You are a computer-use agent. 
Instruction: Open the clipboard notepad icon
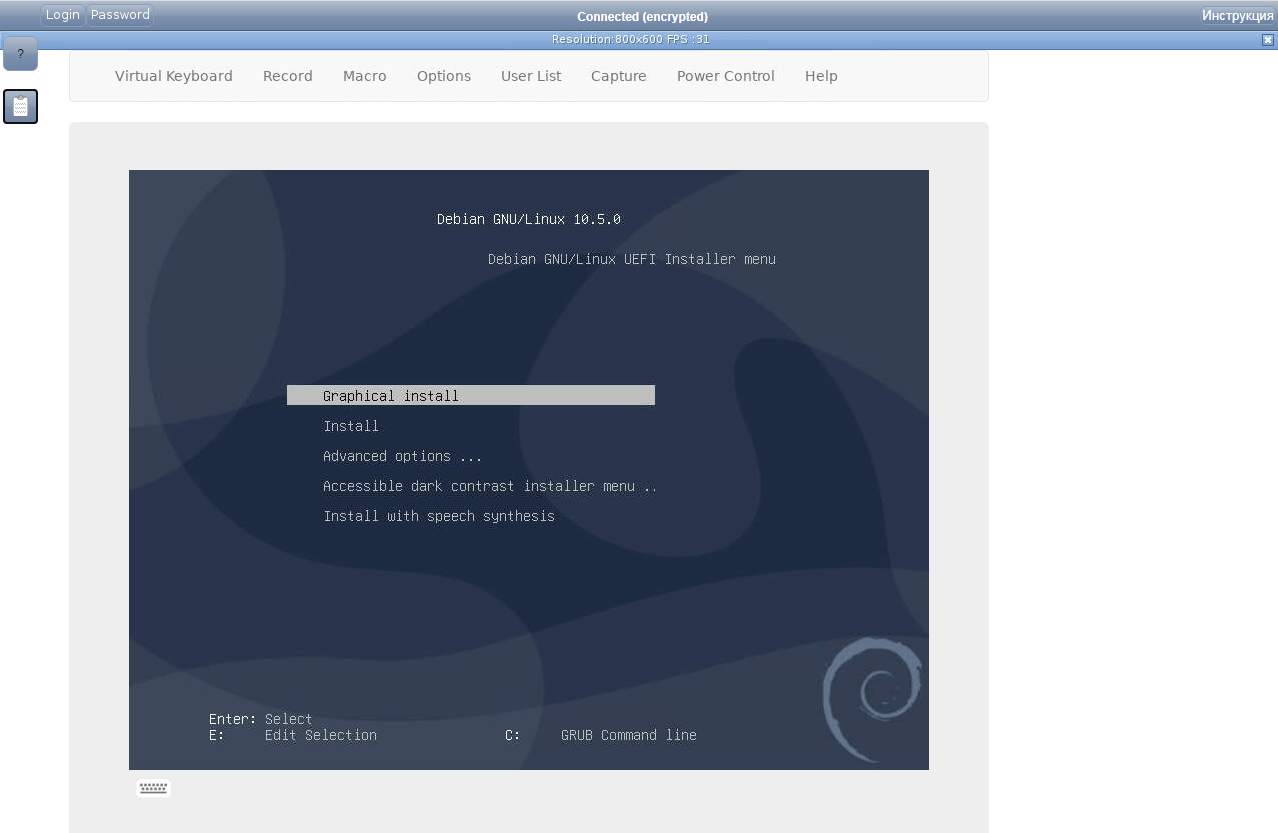[x=20, y=106]
